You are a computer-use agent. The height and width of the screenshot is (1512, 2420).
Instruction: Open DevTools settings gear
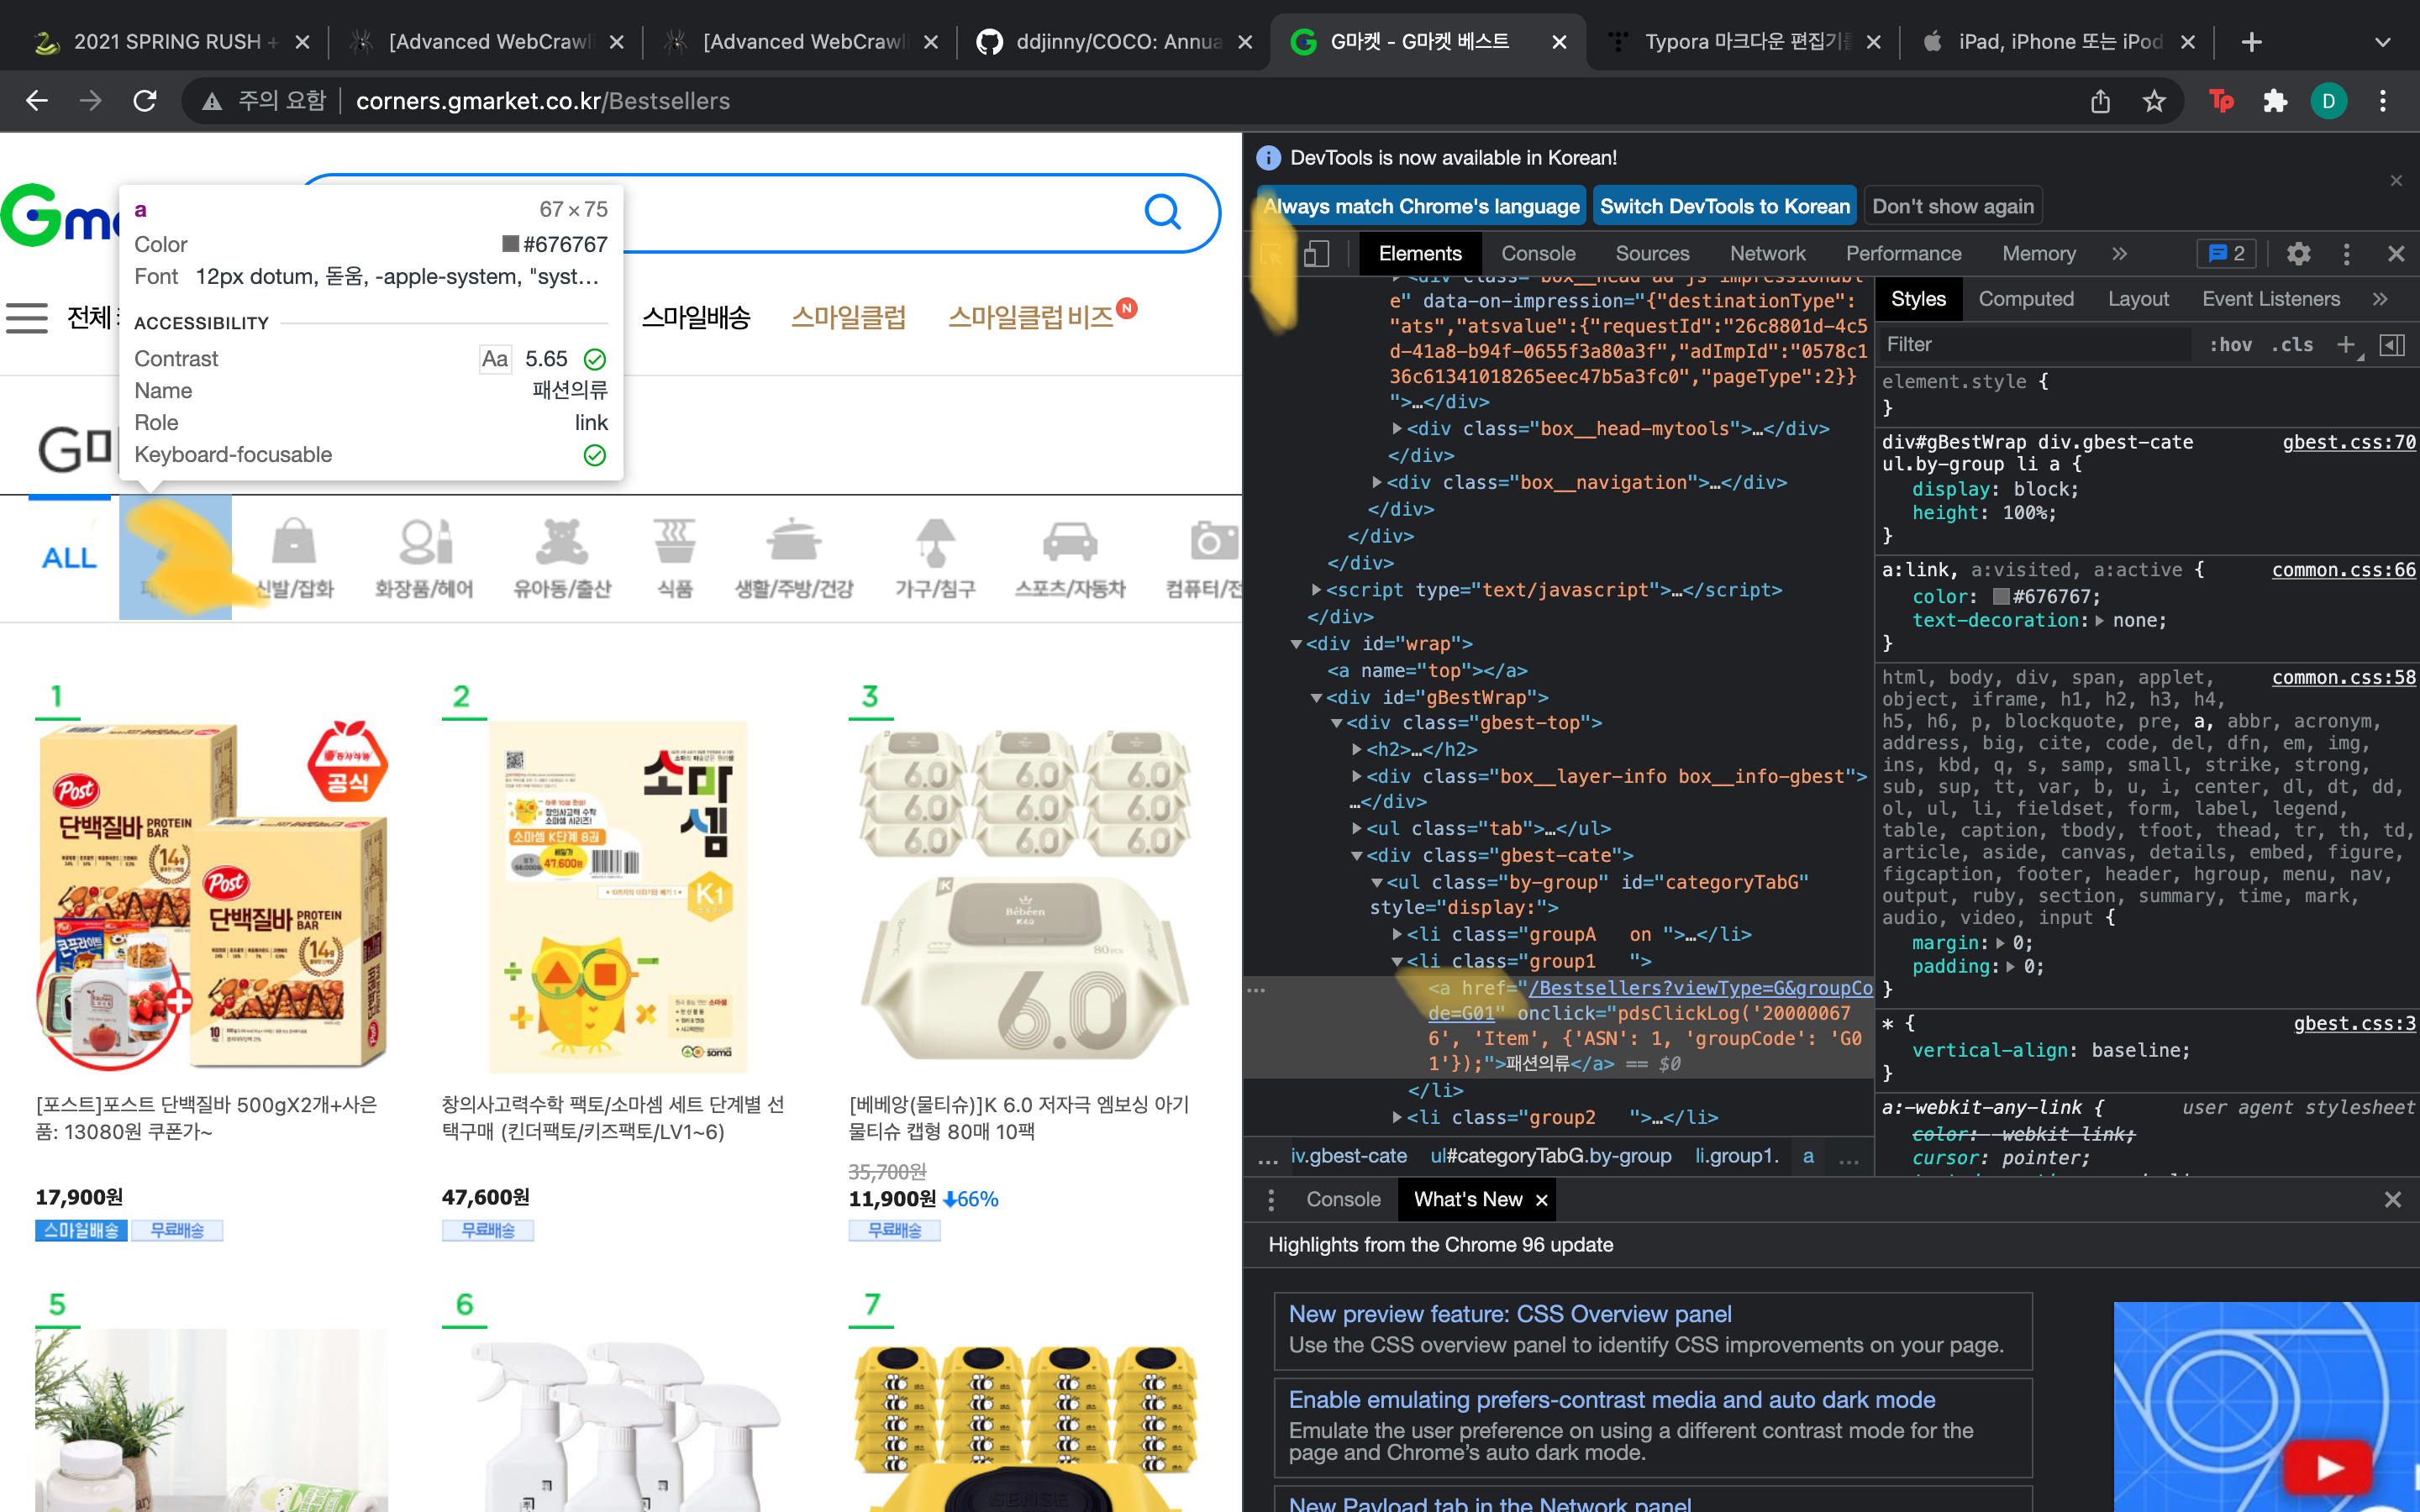coord(2298,254)
